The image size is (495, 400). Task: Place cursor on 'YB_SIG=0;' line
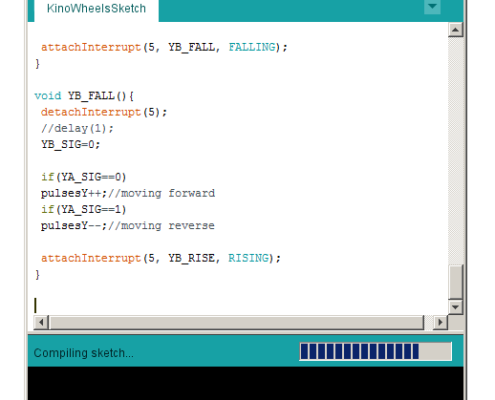70,144
